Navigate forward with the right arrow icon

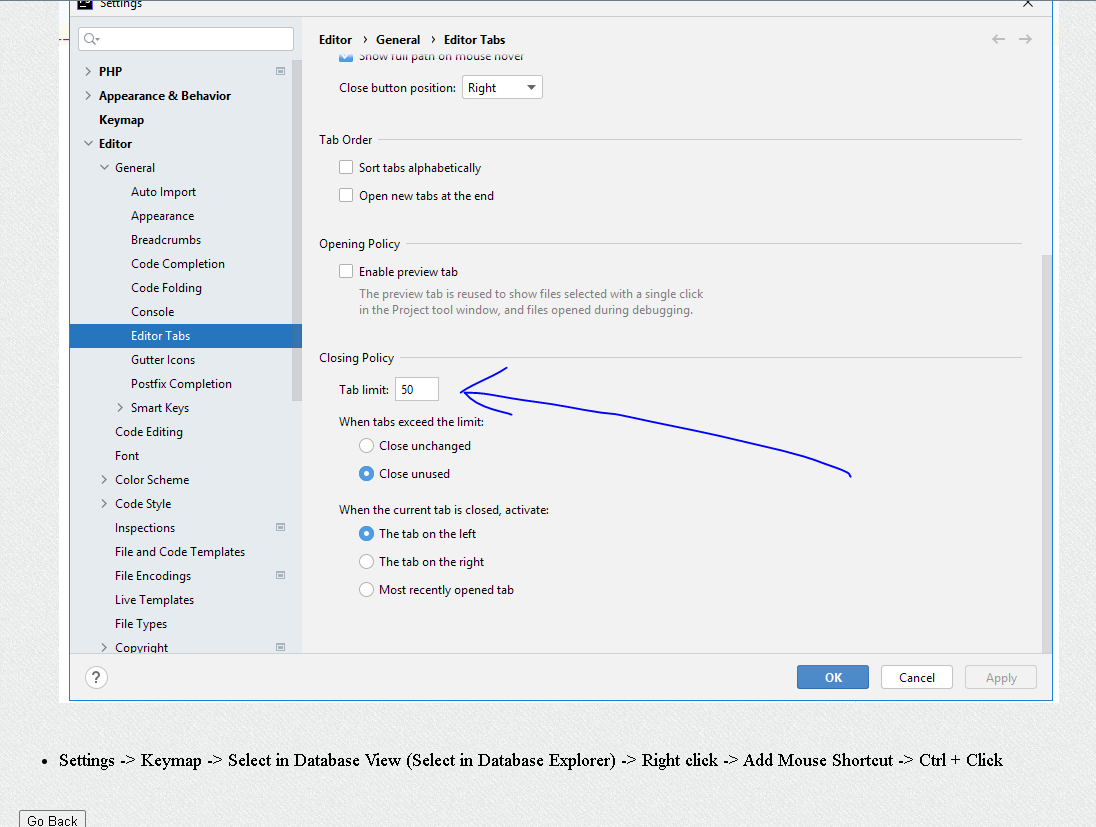click(1025, 39)
